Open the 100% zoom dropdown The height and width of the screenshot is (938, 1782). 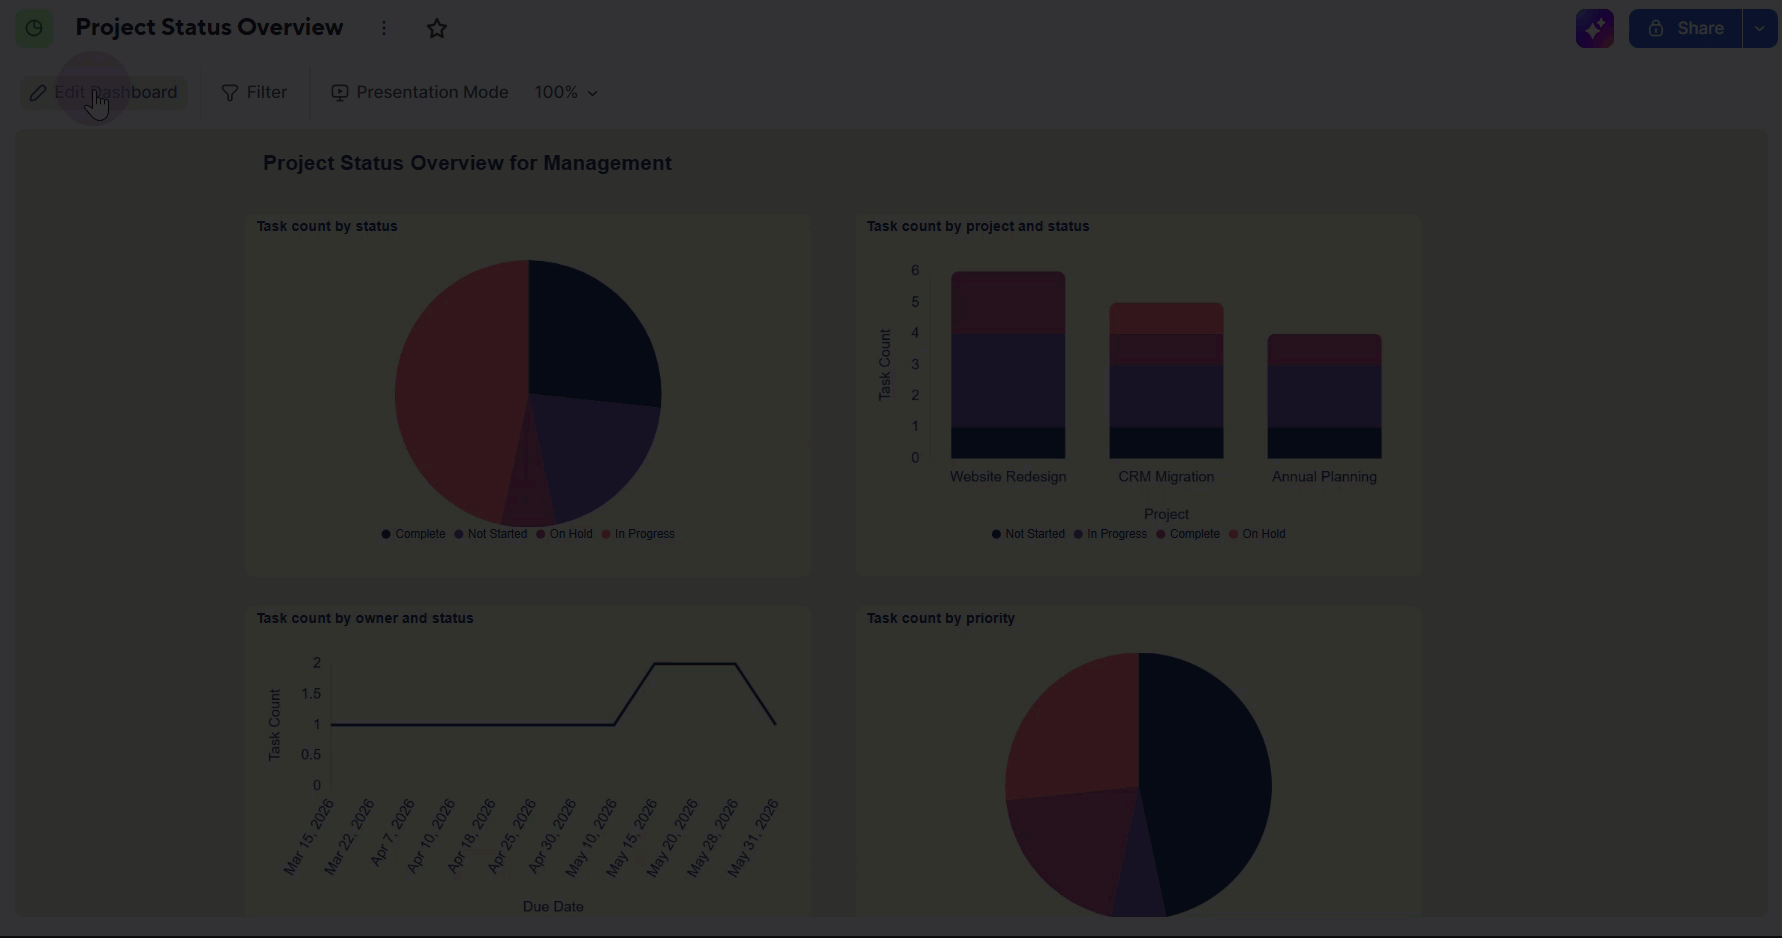566,92
